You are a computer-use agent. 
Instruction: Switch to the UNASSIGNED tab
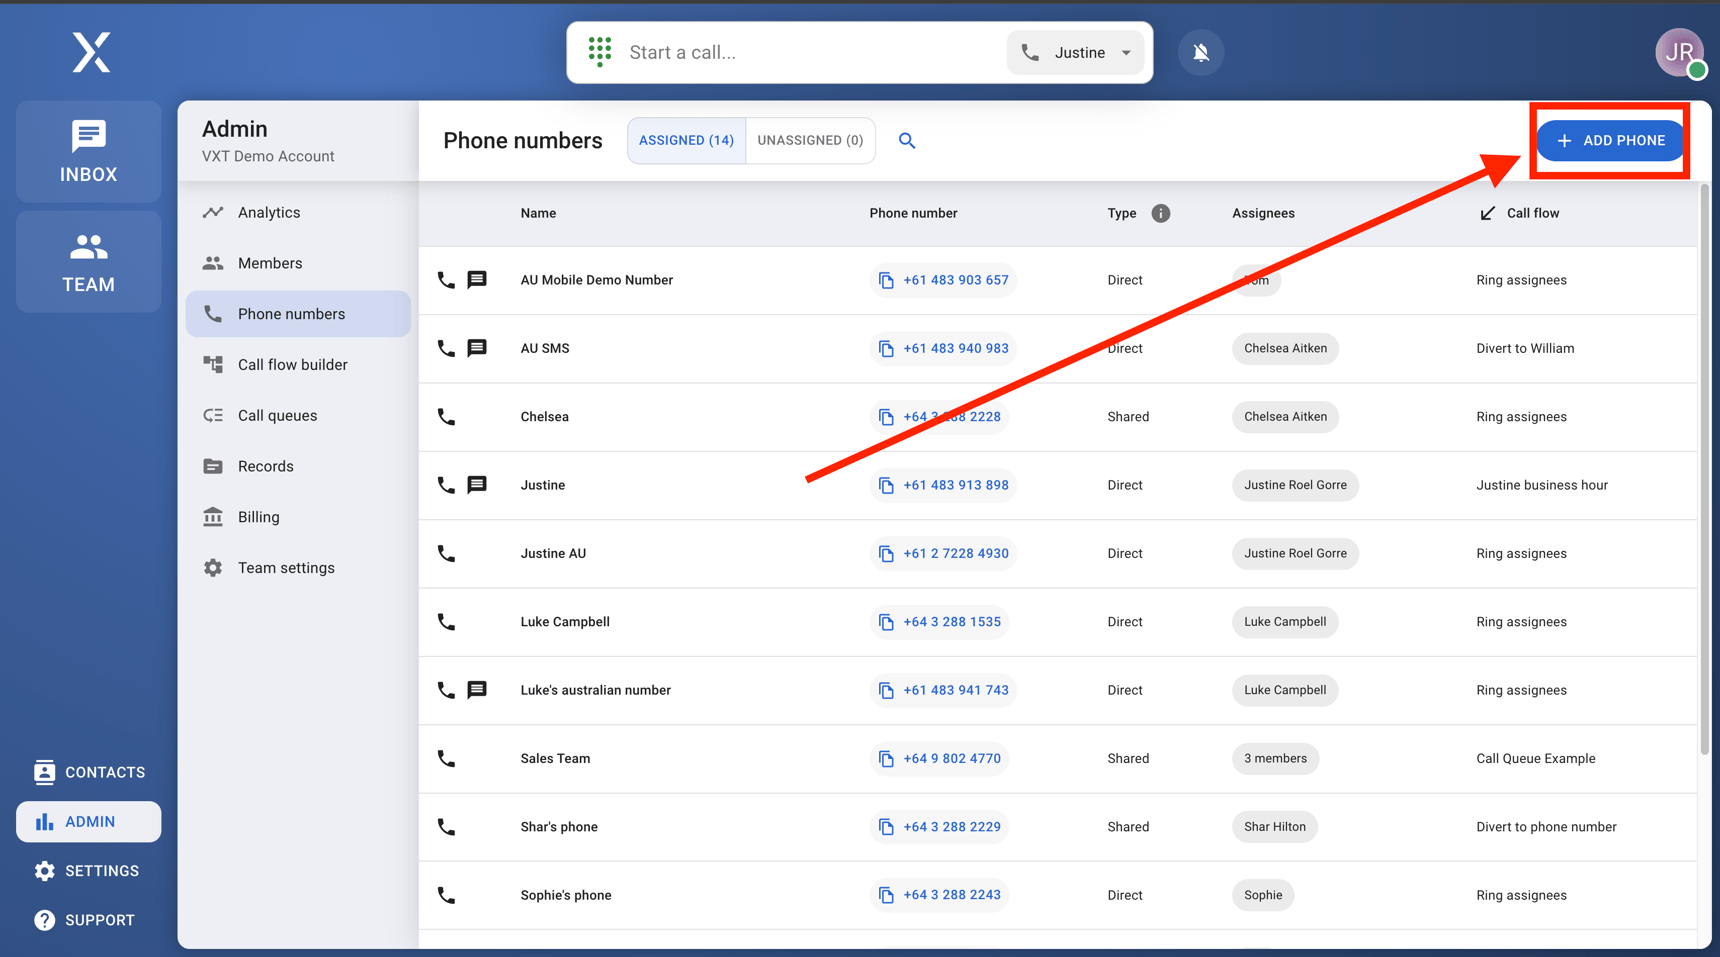810,140
